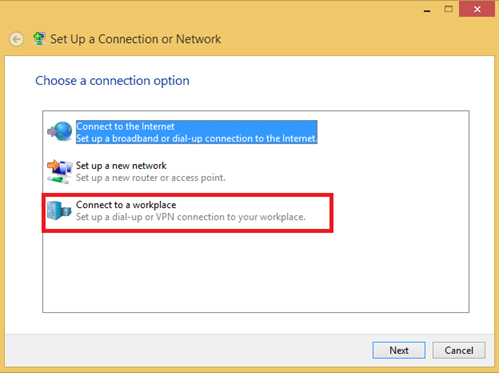Image resolution: width=499 pixels, height=373 pixels.
Task: Click the dial-up or VPN connection description
Action: click(191, 217)
